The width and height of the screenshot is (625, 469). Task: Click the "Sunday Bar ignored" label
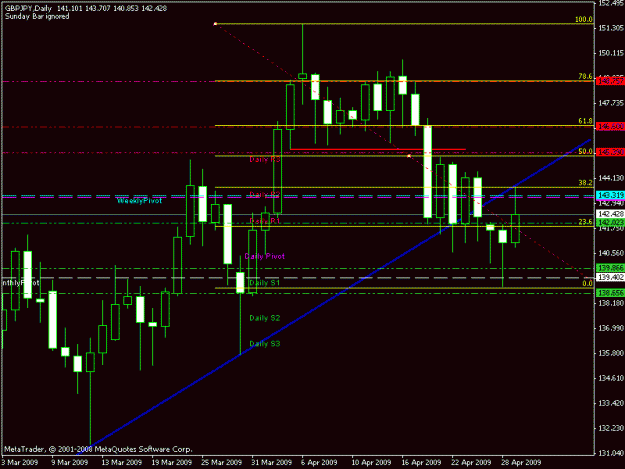(x=37, y=16)
